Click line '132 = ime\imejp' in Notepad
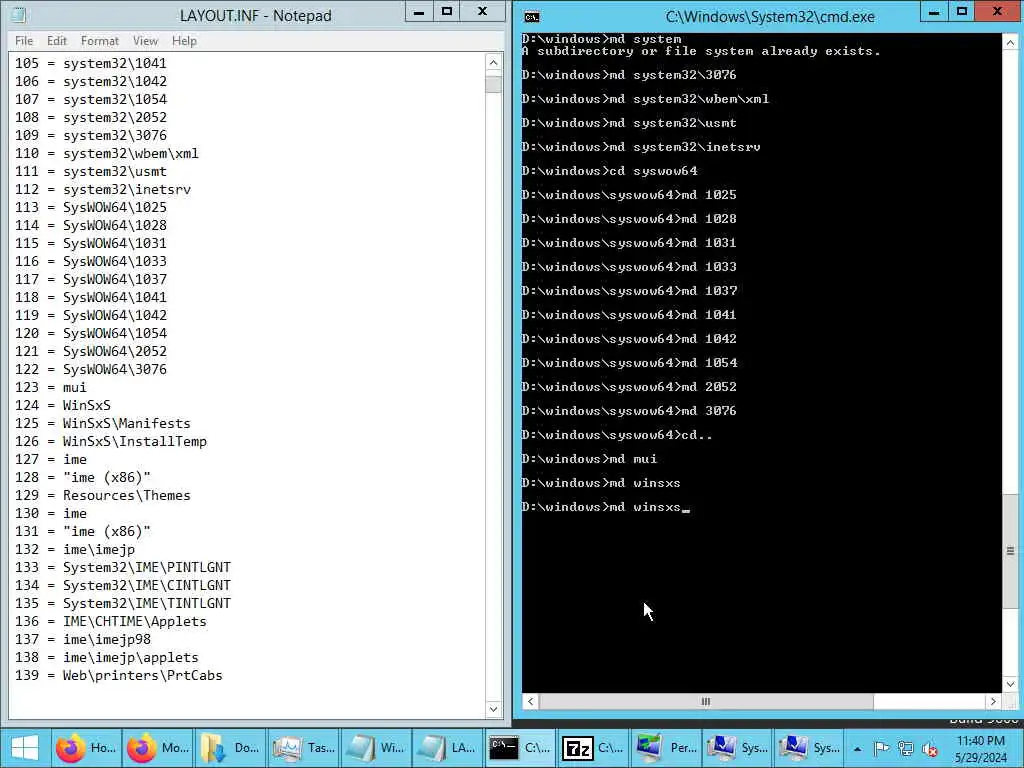1024x768 pixels. tap(74, 549)
